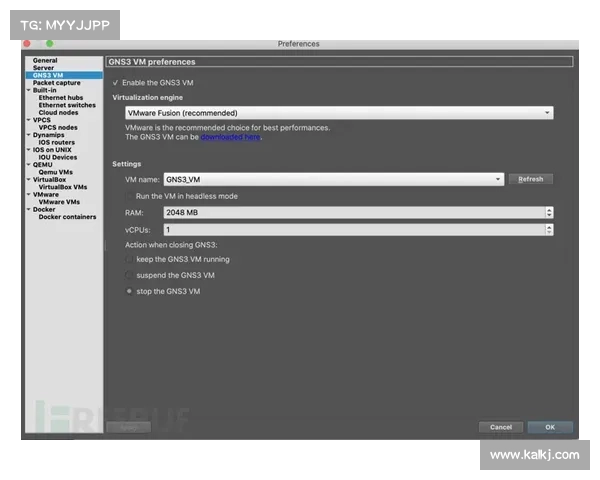
Task: Open Cloud nodes settings
Action: coord(58,113)
